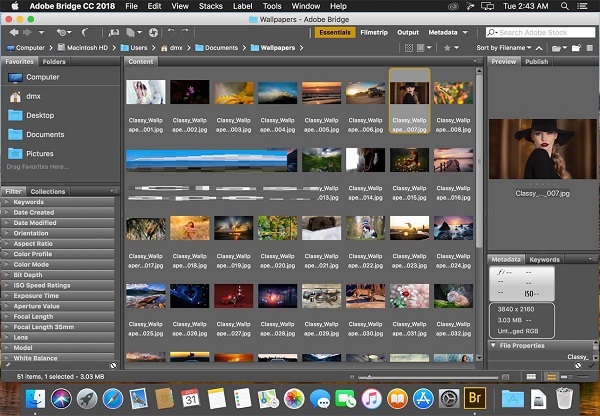600x416 pixels.
Task: Open the Label menu
Action: tap(243, 6)
